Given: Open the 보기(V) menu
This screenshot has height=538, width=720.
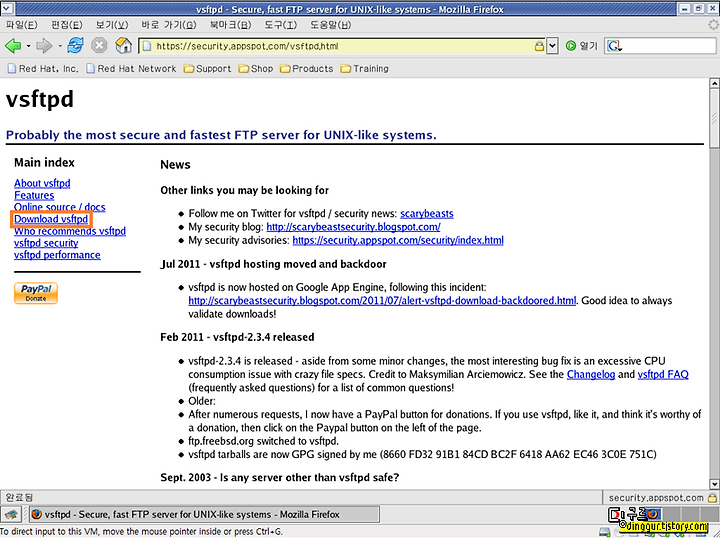Looking at the screenshot, I should click(112, 25).
